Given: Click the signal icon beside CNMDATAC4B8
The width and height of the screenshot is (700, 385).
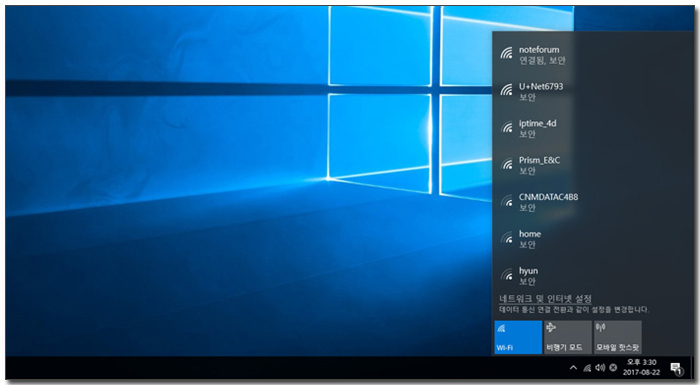Looking at the screenshot, I should (506, 201).
